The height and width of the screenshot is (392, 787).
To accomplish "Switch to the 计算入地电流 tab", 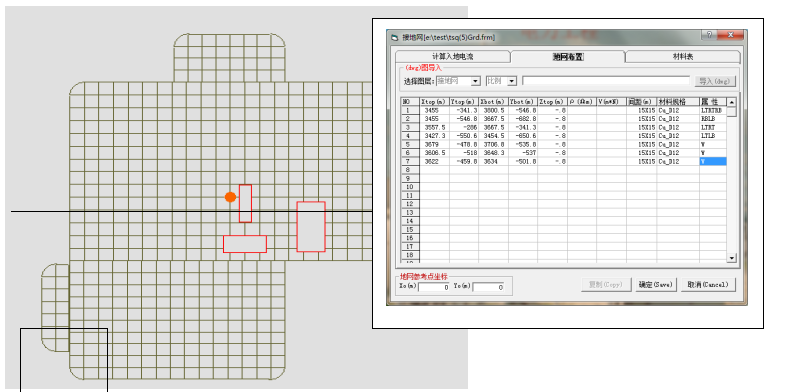I will (x=453, y=57).
